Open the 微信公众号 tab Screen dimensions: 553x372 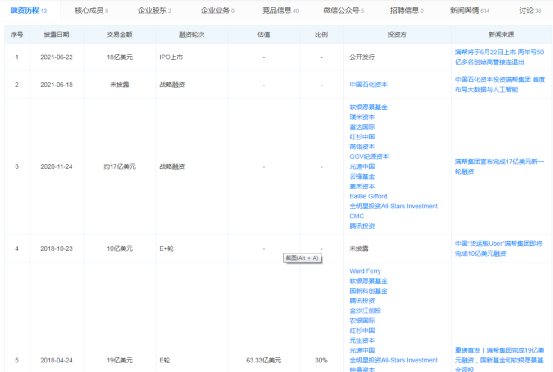coord(344,11)
